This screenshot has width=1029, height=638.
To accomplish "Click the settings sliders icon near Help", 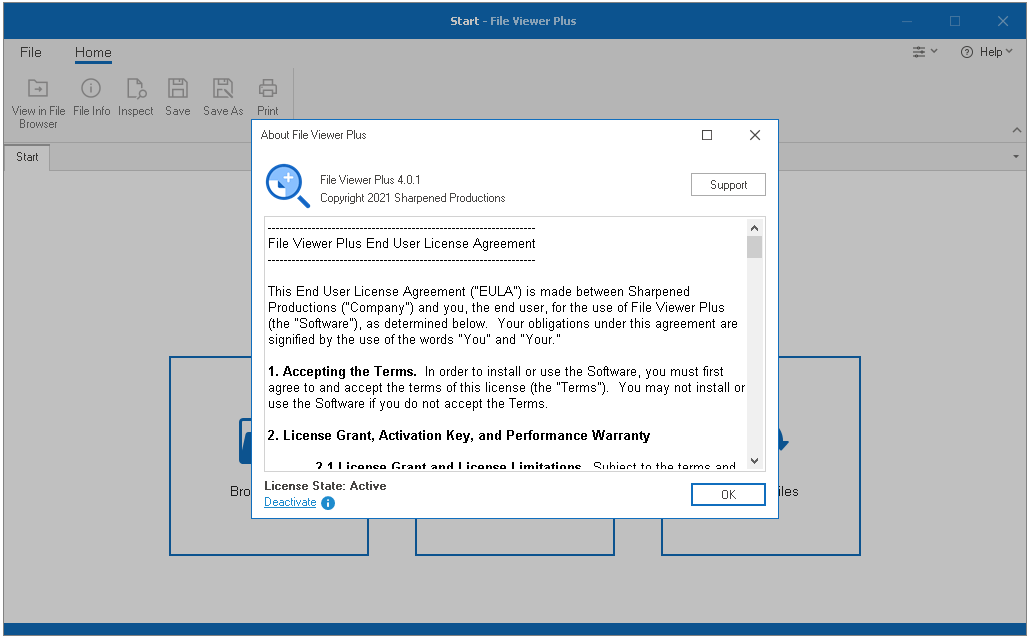I will [919, 51].
